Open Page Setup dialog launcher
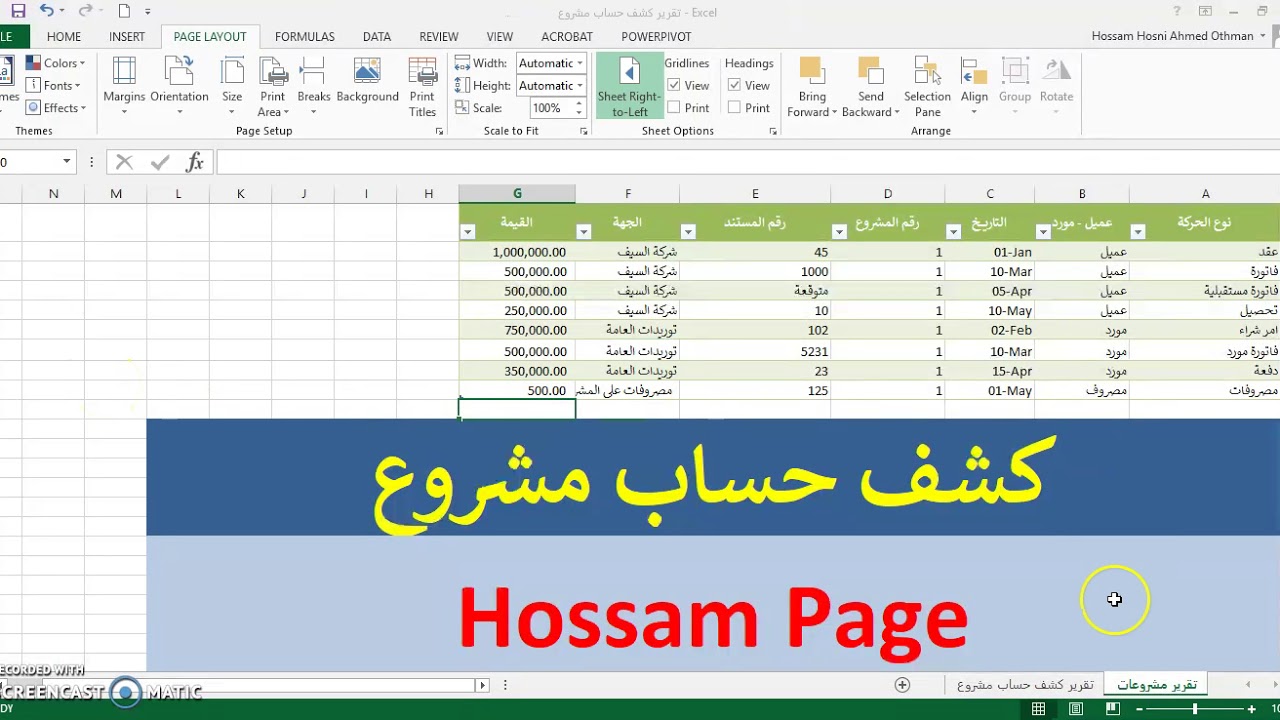Viewport: 1280px width, 720px height. pos(439,132)
